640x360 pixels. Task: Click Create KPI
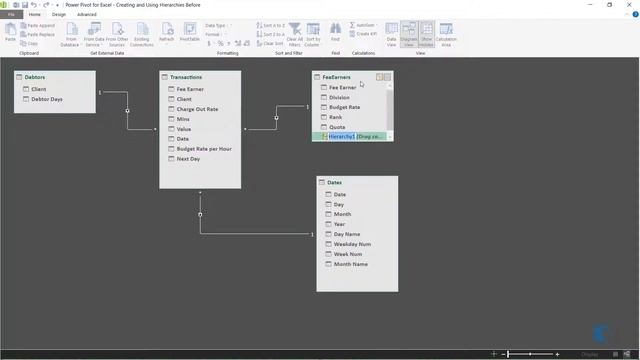point(363,34)
